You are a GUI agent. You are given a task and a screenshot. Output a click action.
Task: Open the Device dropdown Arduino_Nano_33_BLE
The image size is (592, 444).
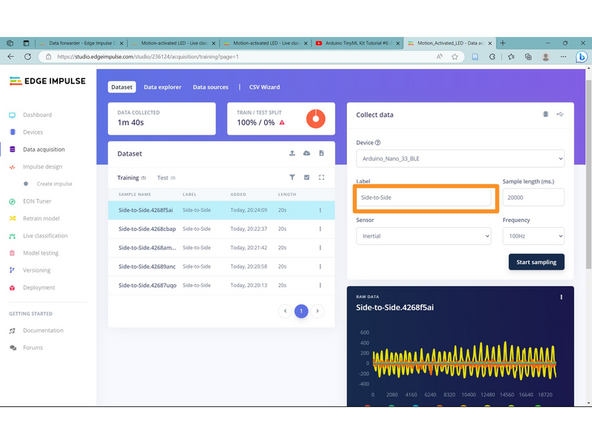pyautogui.click(x=460, y=159)
